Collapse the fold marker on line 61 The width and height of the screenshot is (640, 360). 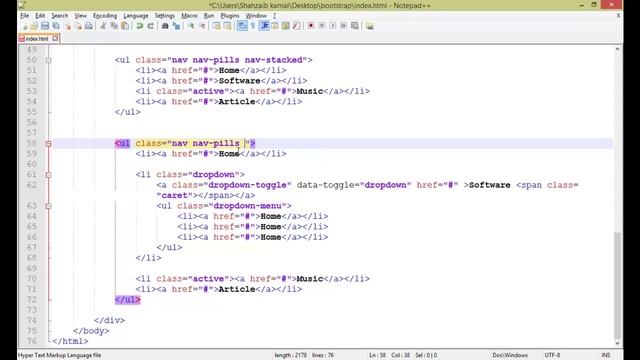(48, 175)
